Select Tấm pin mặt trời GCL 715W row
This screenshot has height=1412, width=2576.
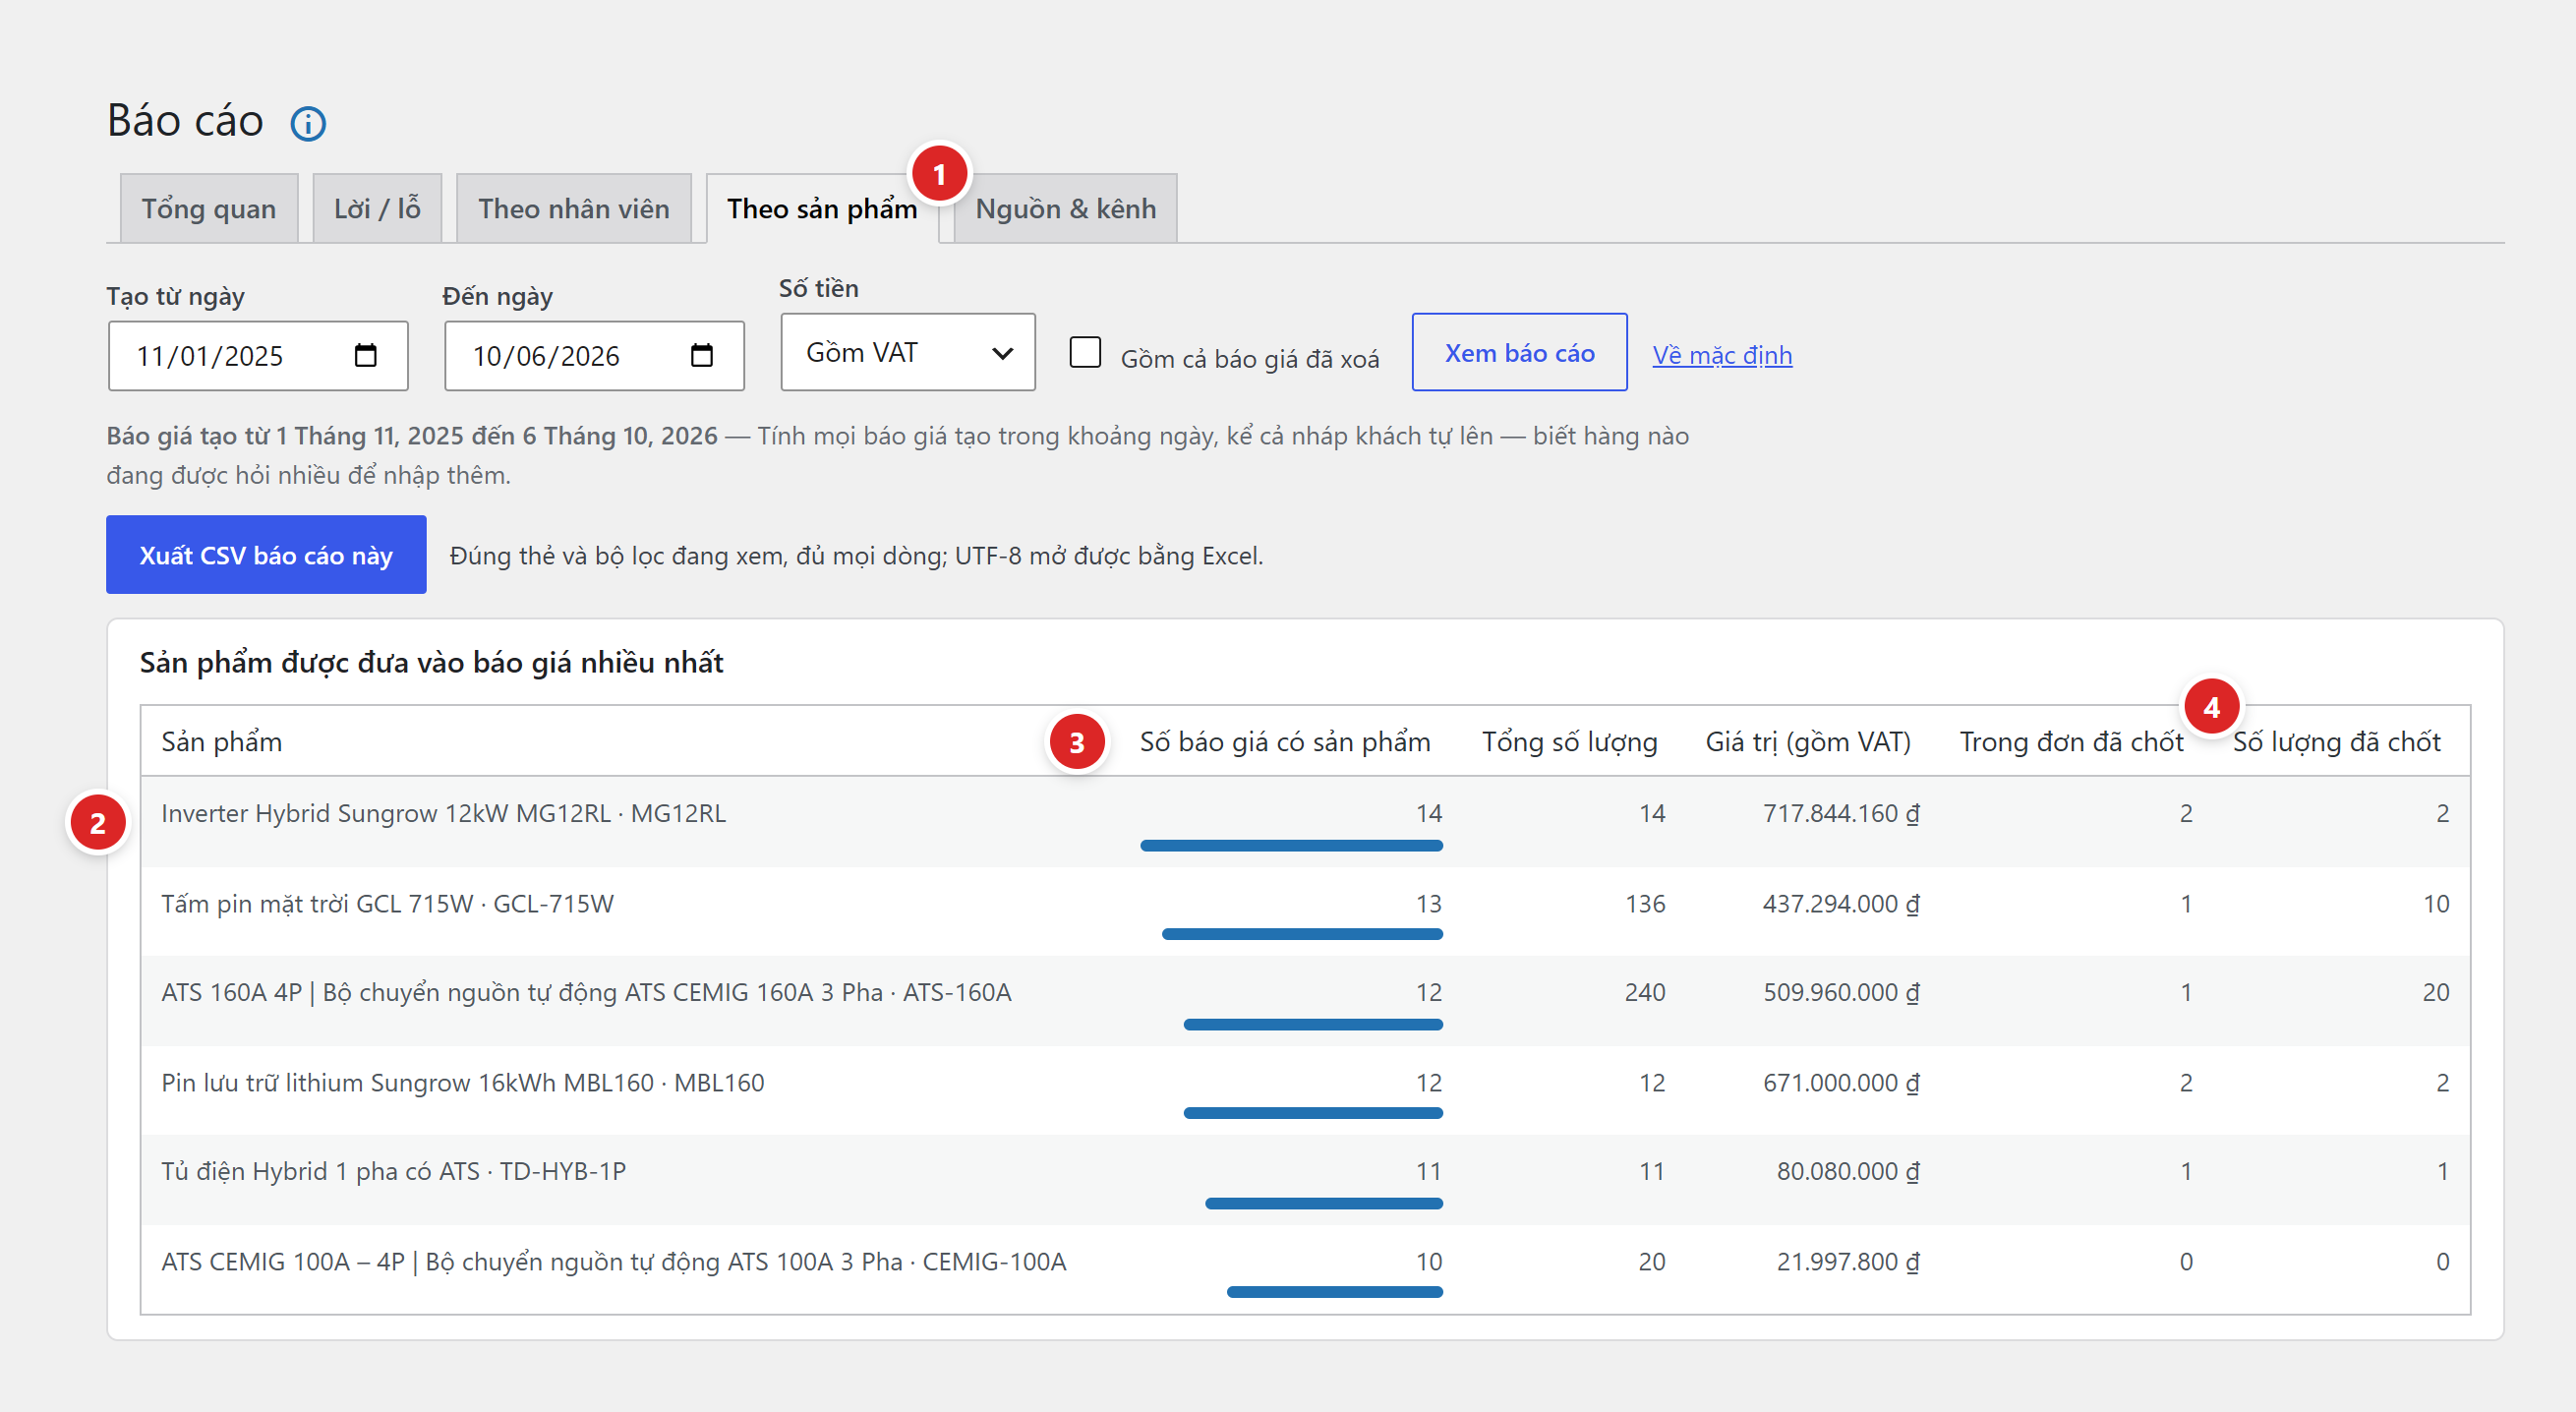pyautogui.click(x=1305, y=911)
